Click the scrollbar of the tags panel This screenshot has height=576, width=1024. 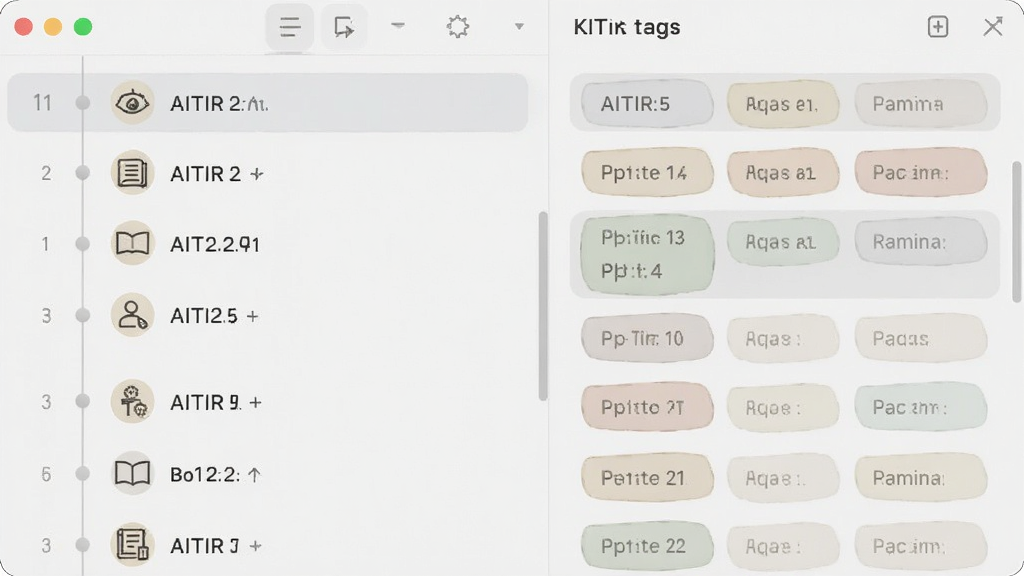(x=1016, y=231)
